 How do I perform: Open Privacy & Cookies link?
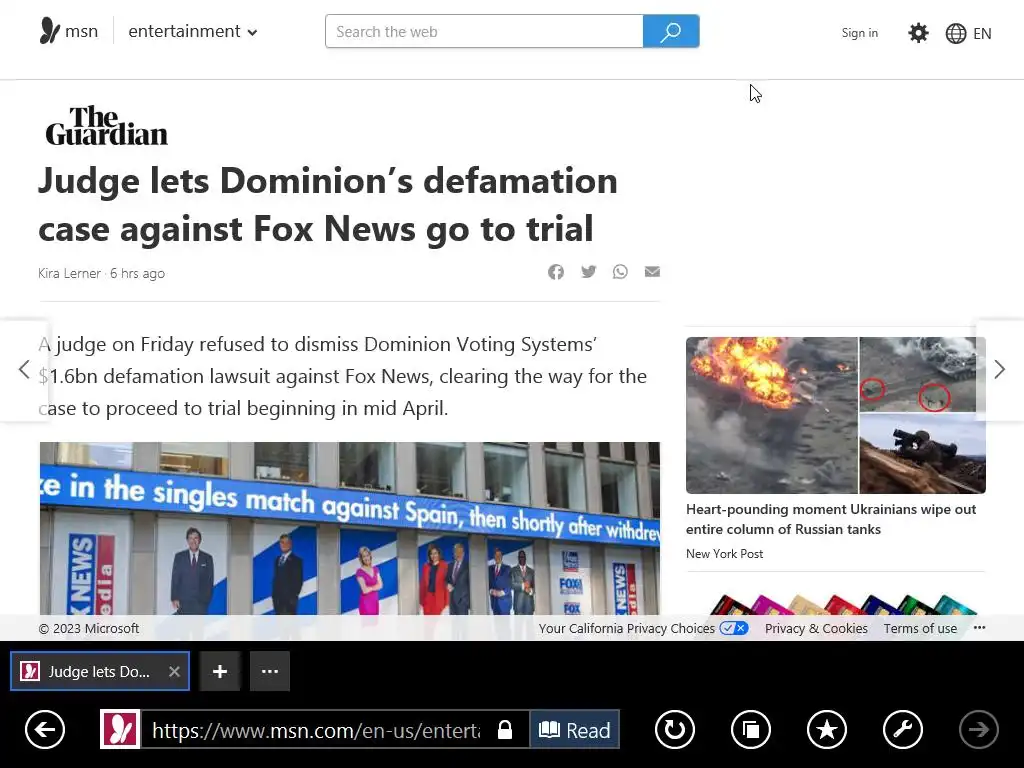click(x=816, y=628)
